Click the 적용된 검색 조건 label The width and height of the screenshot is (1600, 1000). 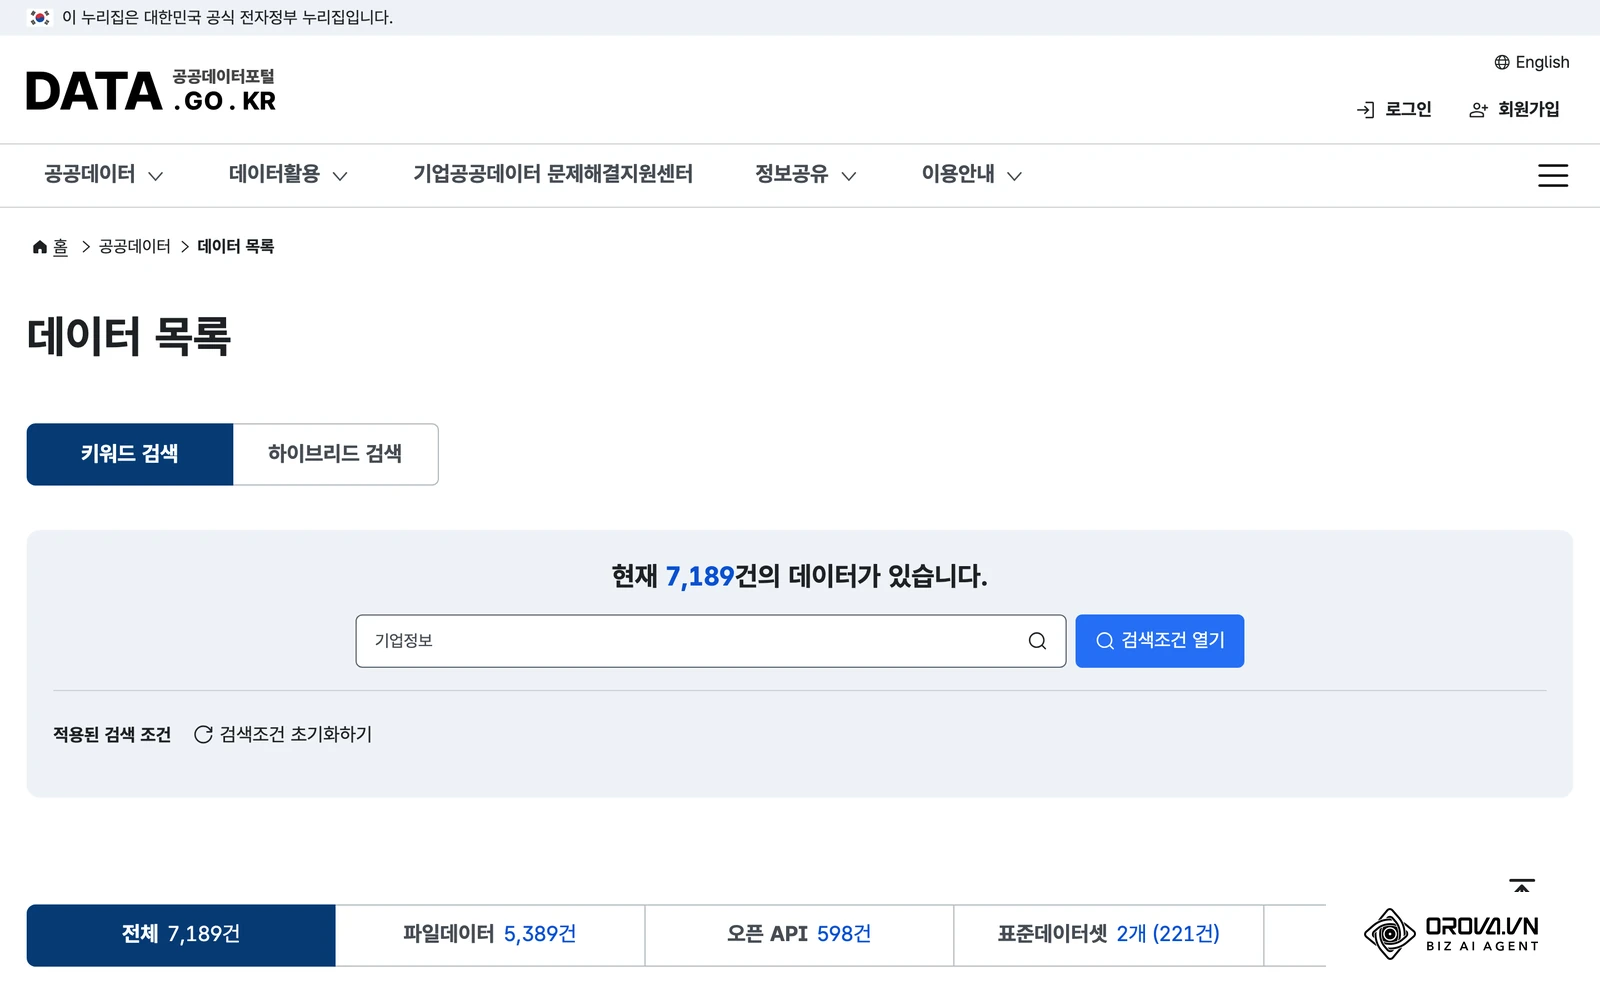112,735
